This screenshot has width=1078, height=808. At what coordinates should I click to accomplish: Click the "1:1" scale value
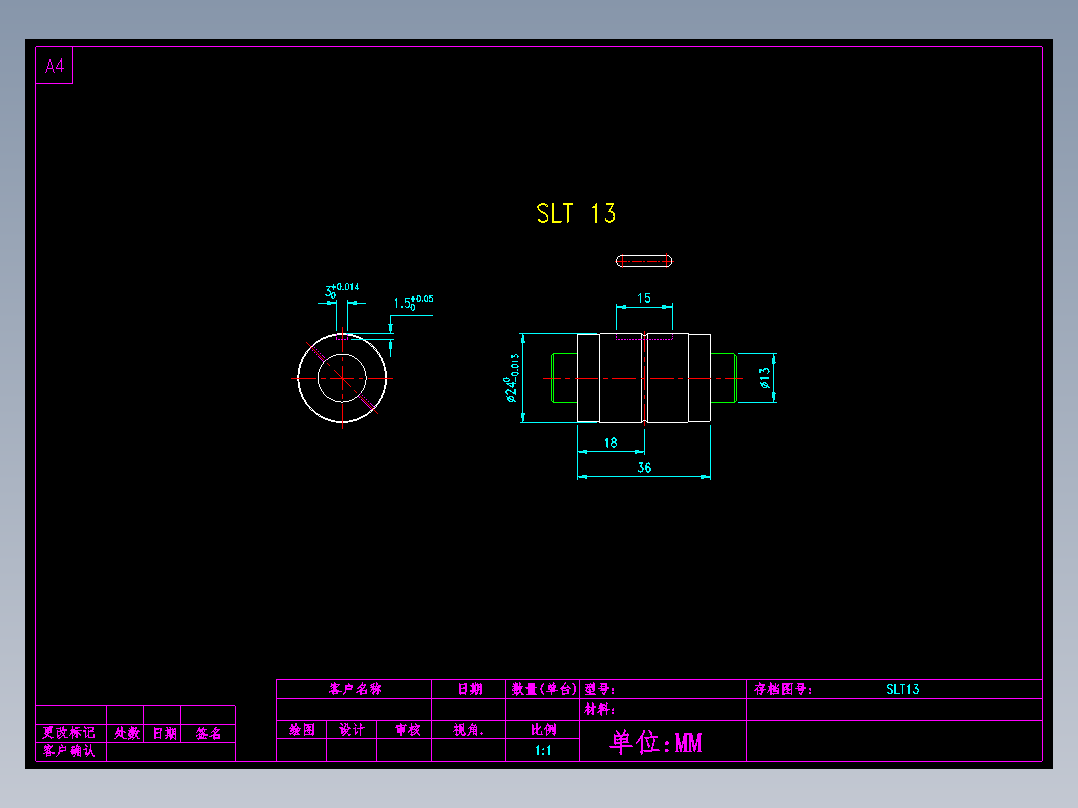pyautogui.click(x=543, y=750)
